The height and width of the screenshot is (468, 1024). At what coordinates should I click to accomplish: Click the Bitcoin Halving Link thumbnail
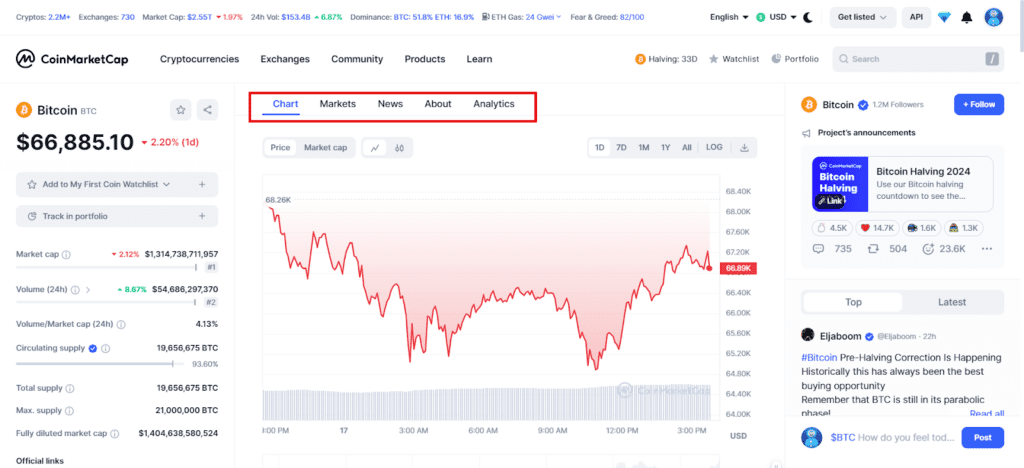click(x=840, y=184)
